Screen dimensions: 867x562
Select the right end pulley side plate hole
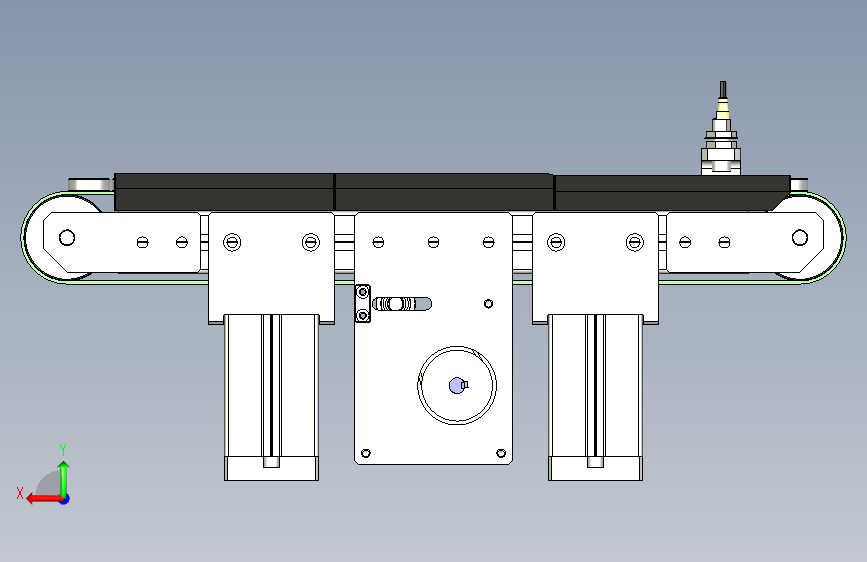pos(800,238)
